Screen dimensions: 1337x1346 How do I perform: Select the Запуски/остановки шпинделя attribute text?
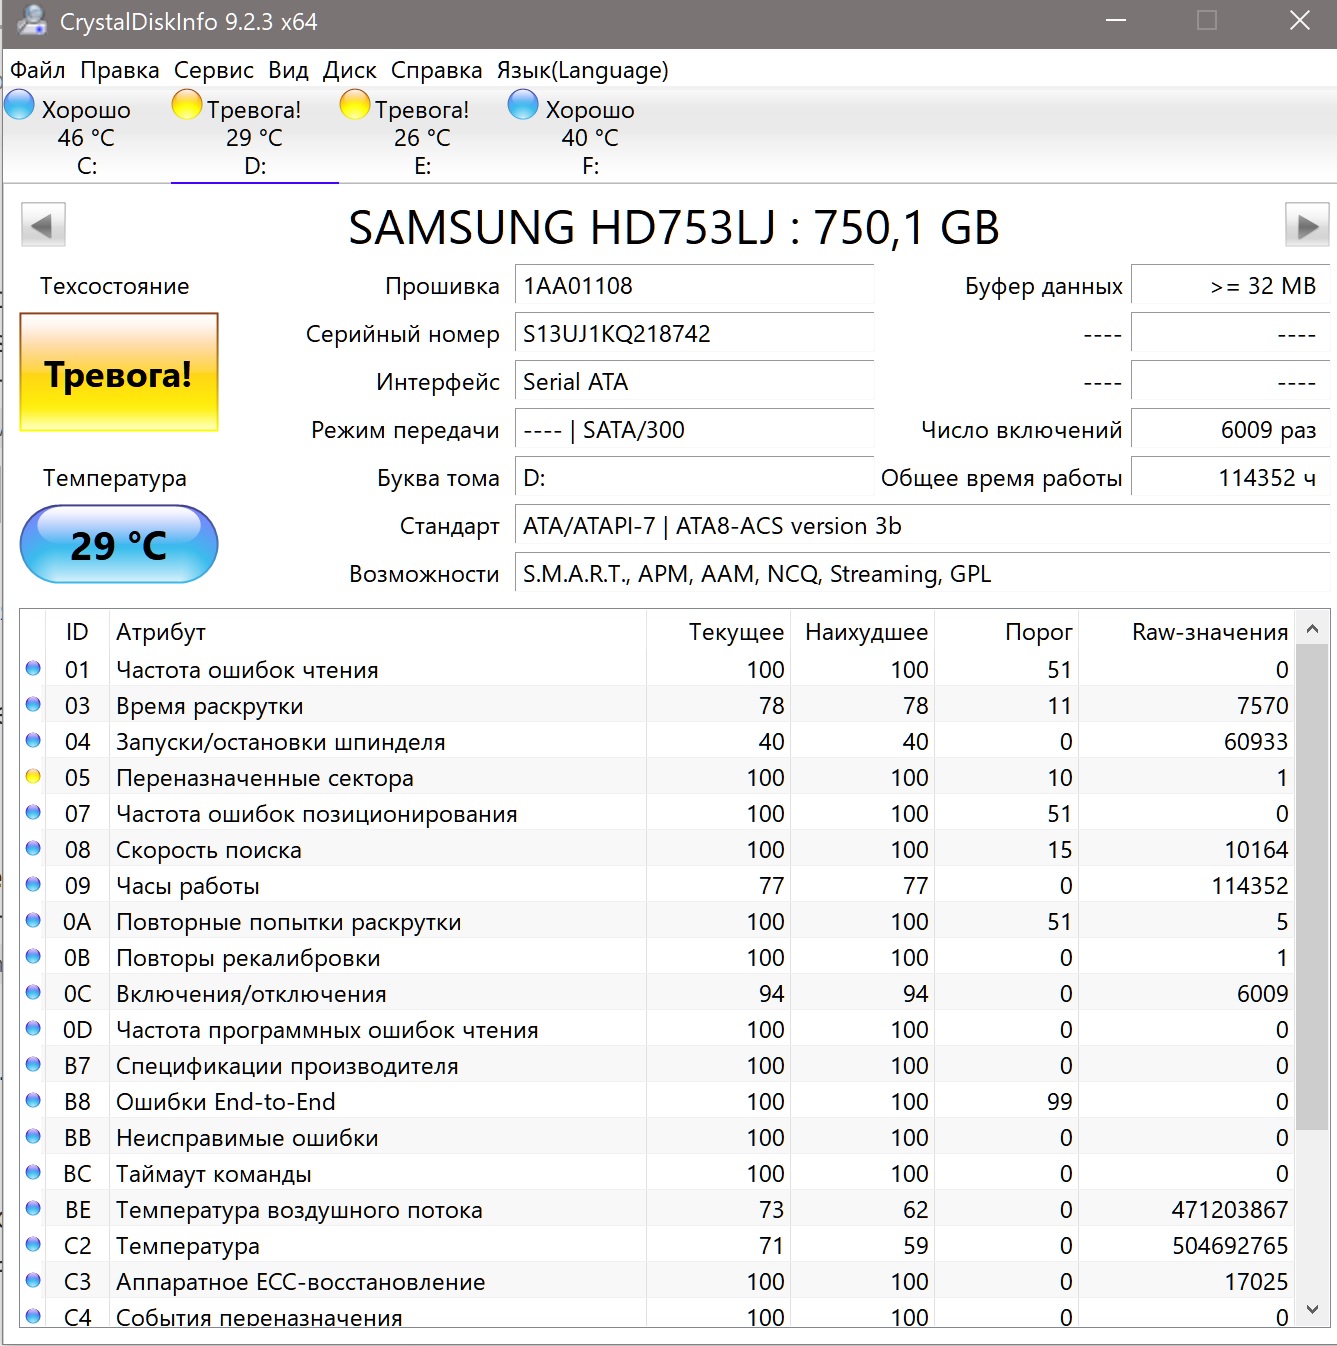(x=281, y=742)
